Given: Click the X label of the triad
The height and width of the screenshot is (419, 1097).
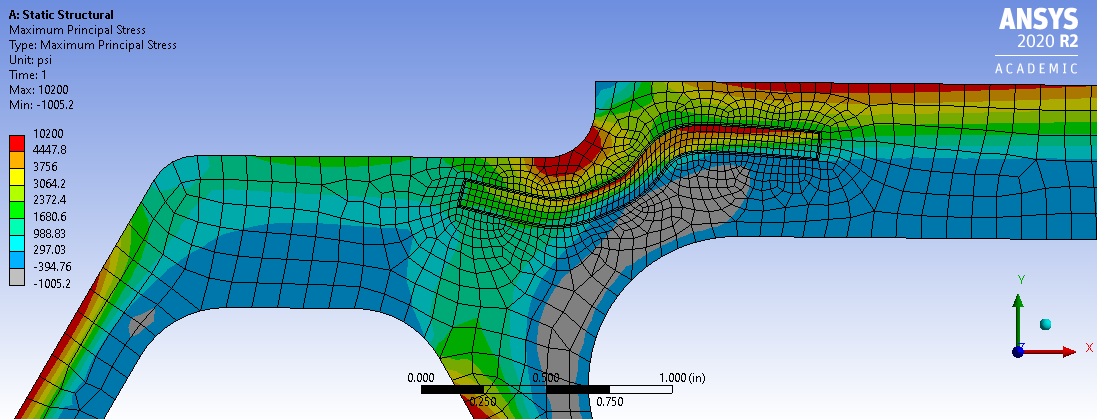Looking at the screenshot, I should click(1089, 348).
